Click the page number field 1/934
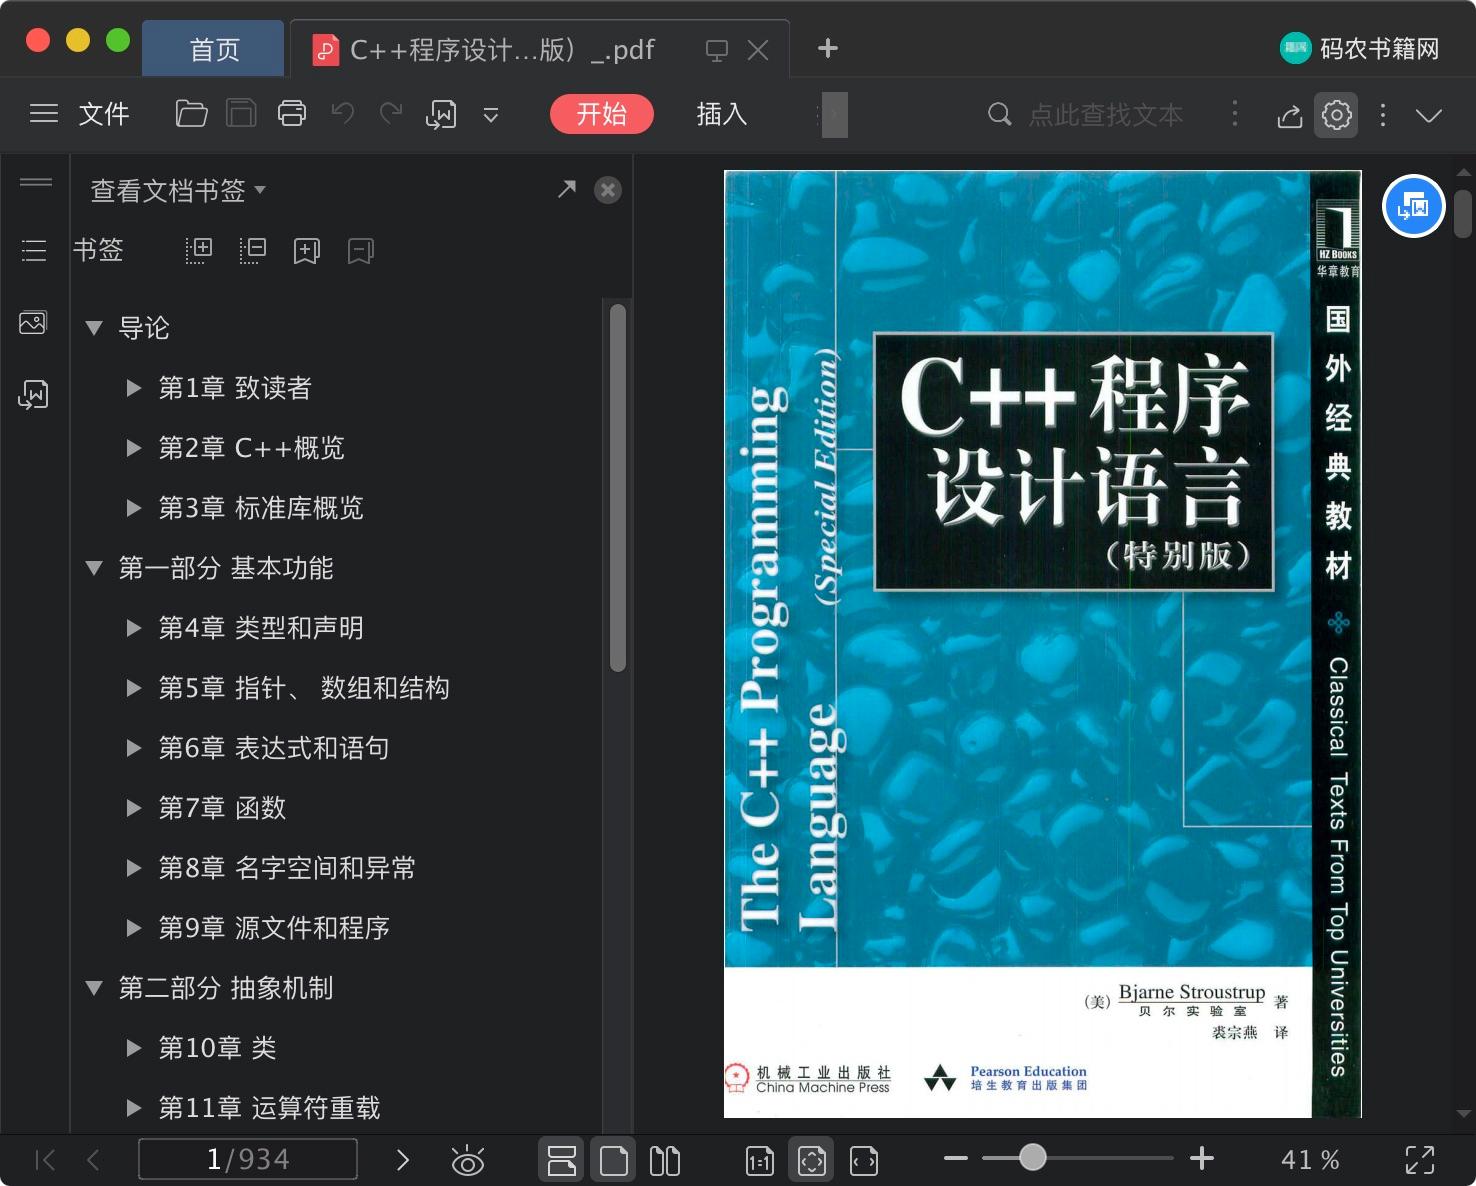The height and width of the screenshot is (1186, 1476). pyautogui.click(x=248, y=1159)
